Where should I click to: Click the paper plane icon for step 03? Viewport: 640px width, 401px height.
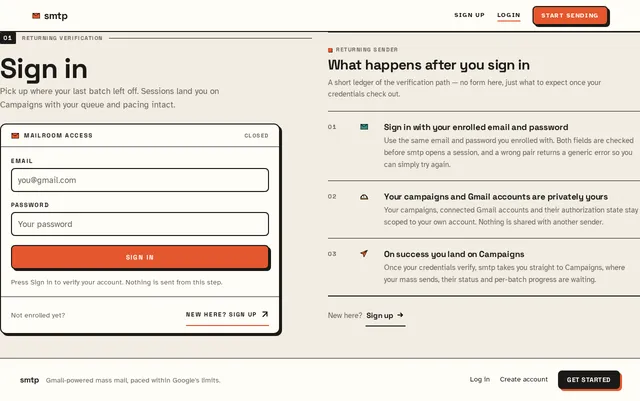click(x=364, y=254)
